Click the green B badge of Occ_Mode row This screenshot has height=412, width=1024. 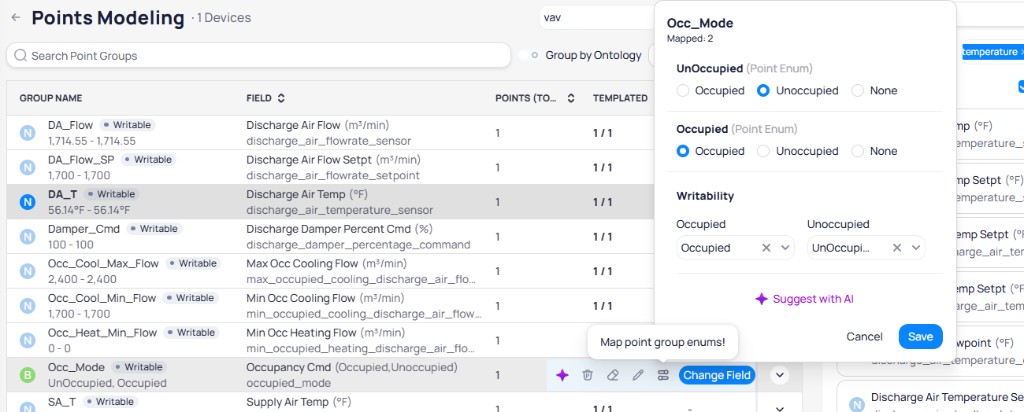(27, 375)
